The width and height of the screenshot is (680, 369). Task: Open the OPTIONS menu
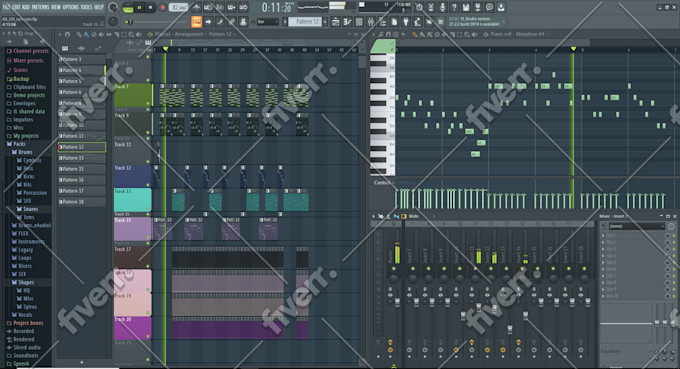click(x=71, y=7)
